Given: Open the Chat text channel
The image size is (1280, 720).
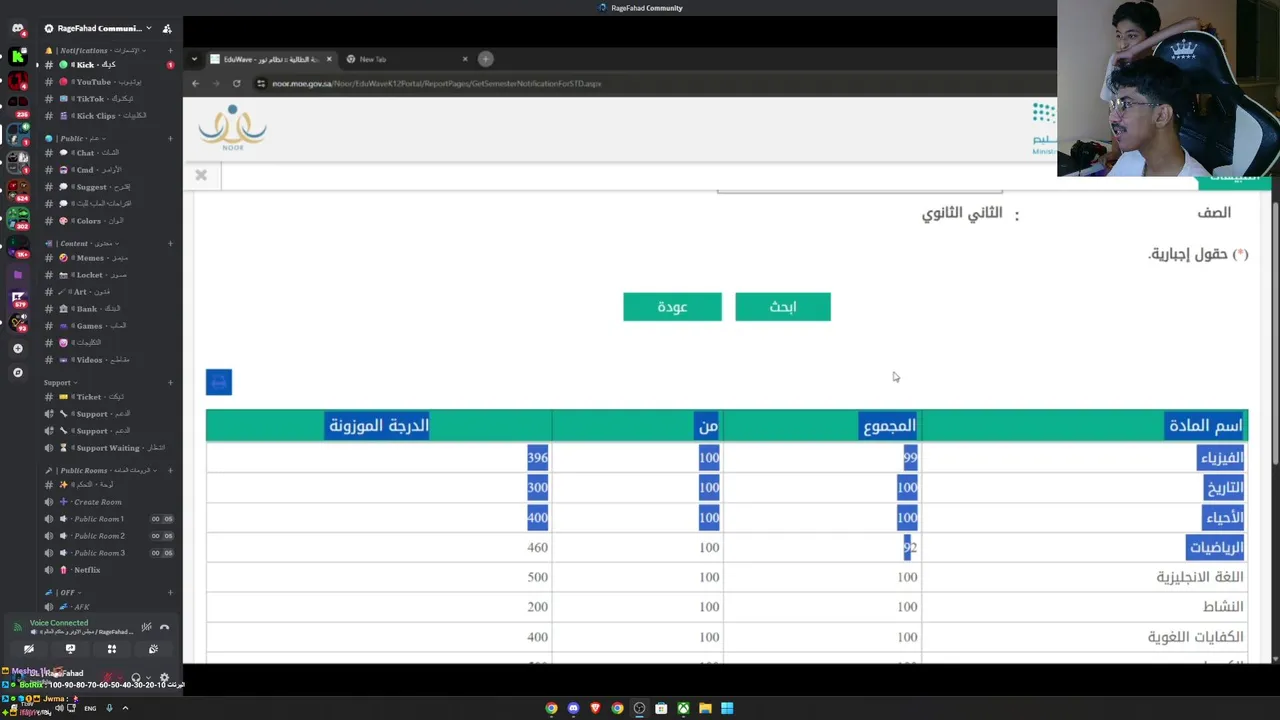Looking at the screenshot, I should tap(108, 153).
